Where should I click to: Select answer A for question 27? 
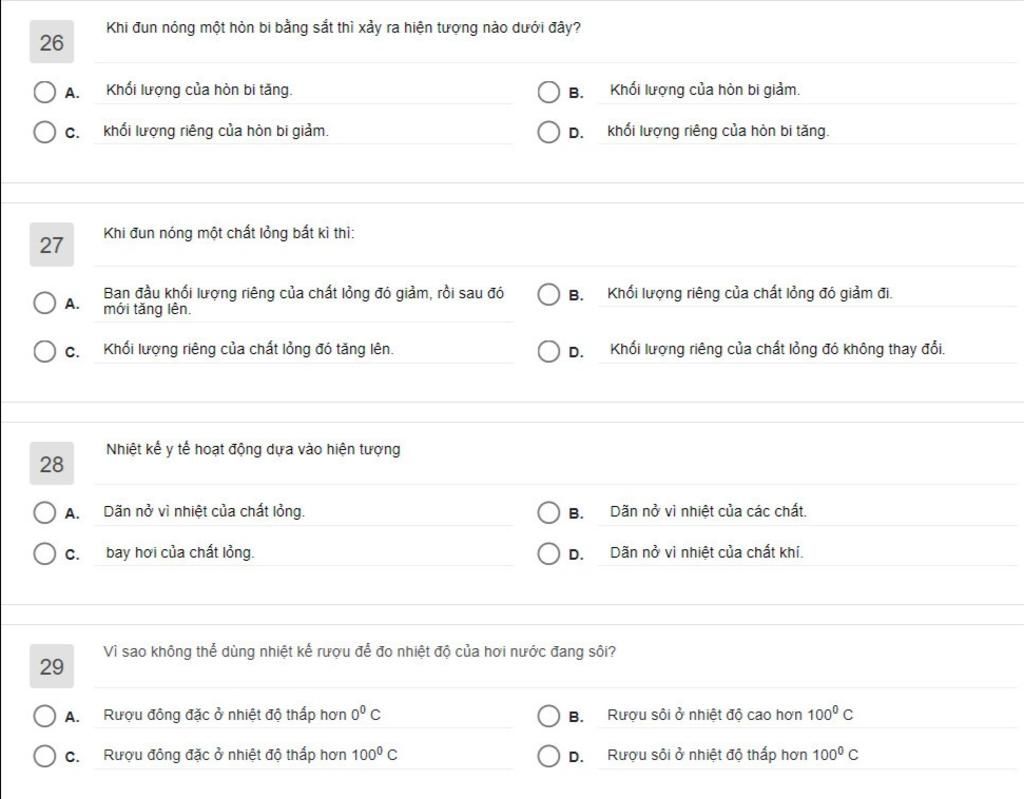point(44,302)
